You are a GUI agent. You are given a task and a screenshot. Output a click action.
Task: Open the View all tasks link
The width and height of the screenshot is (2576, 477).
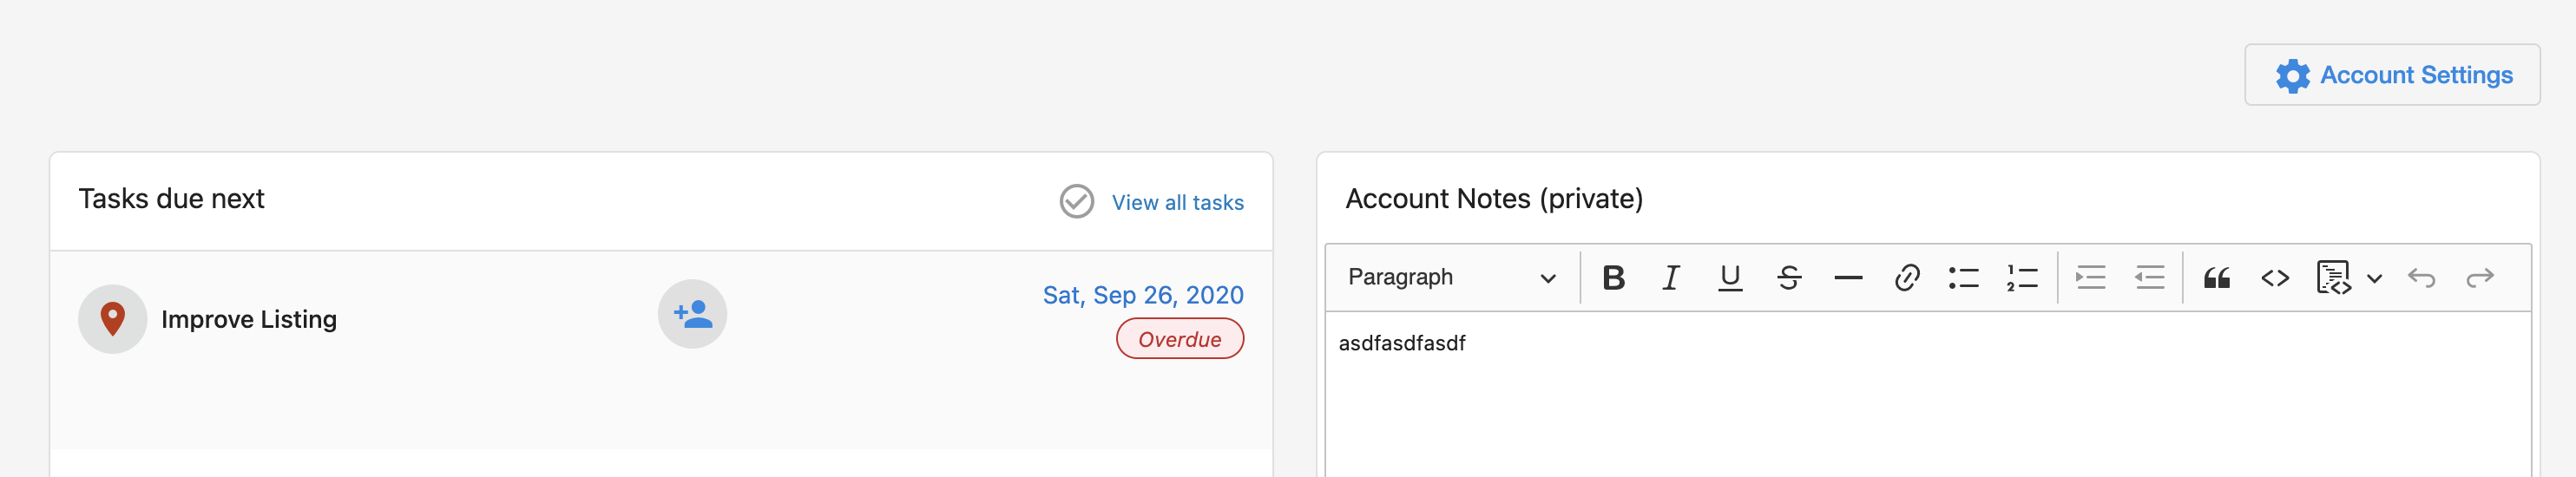[1177, 202]
